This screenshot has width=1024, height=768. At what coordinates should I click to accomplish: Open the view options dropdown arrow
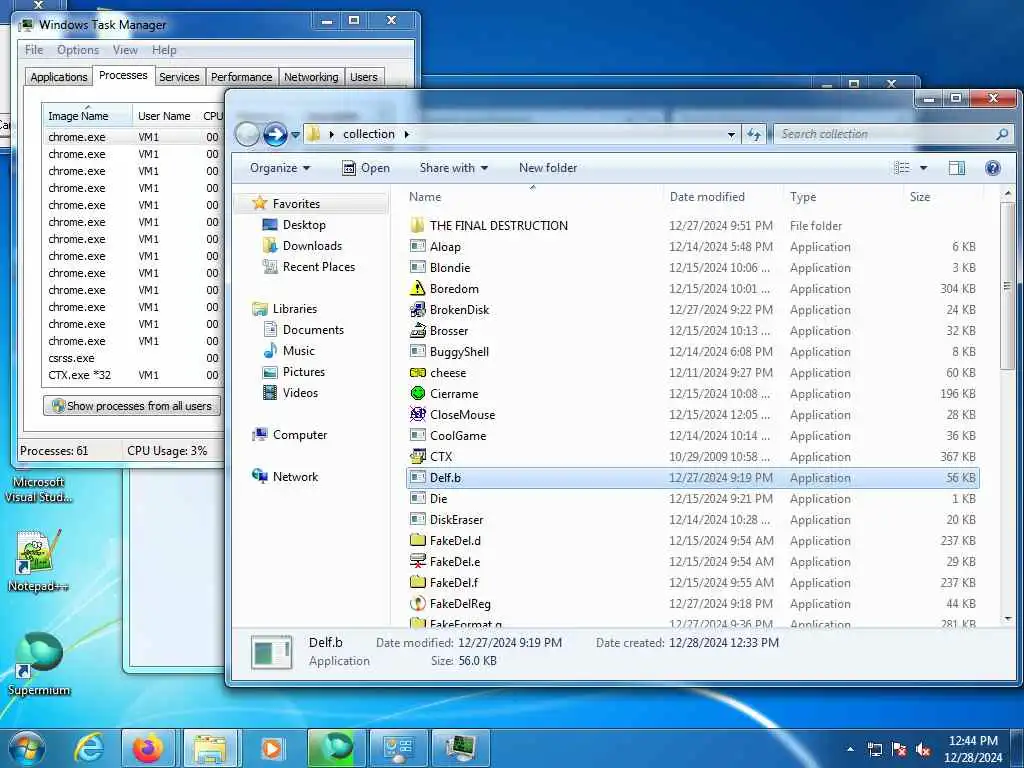[x=923, y=168]
